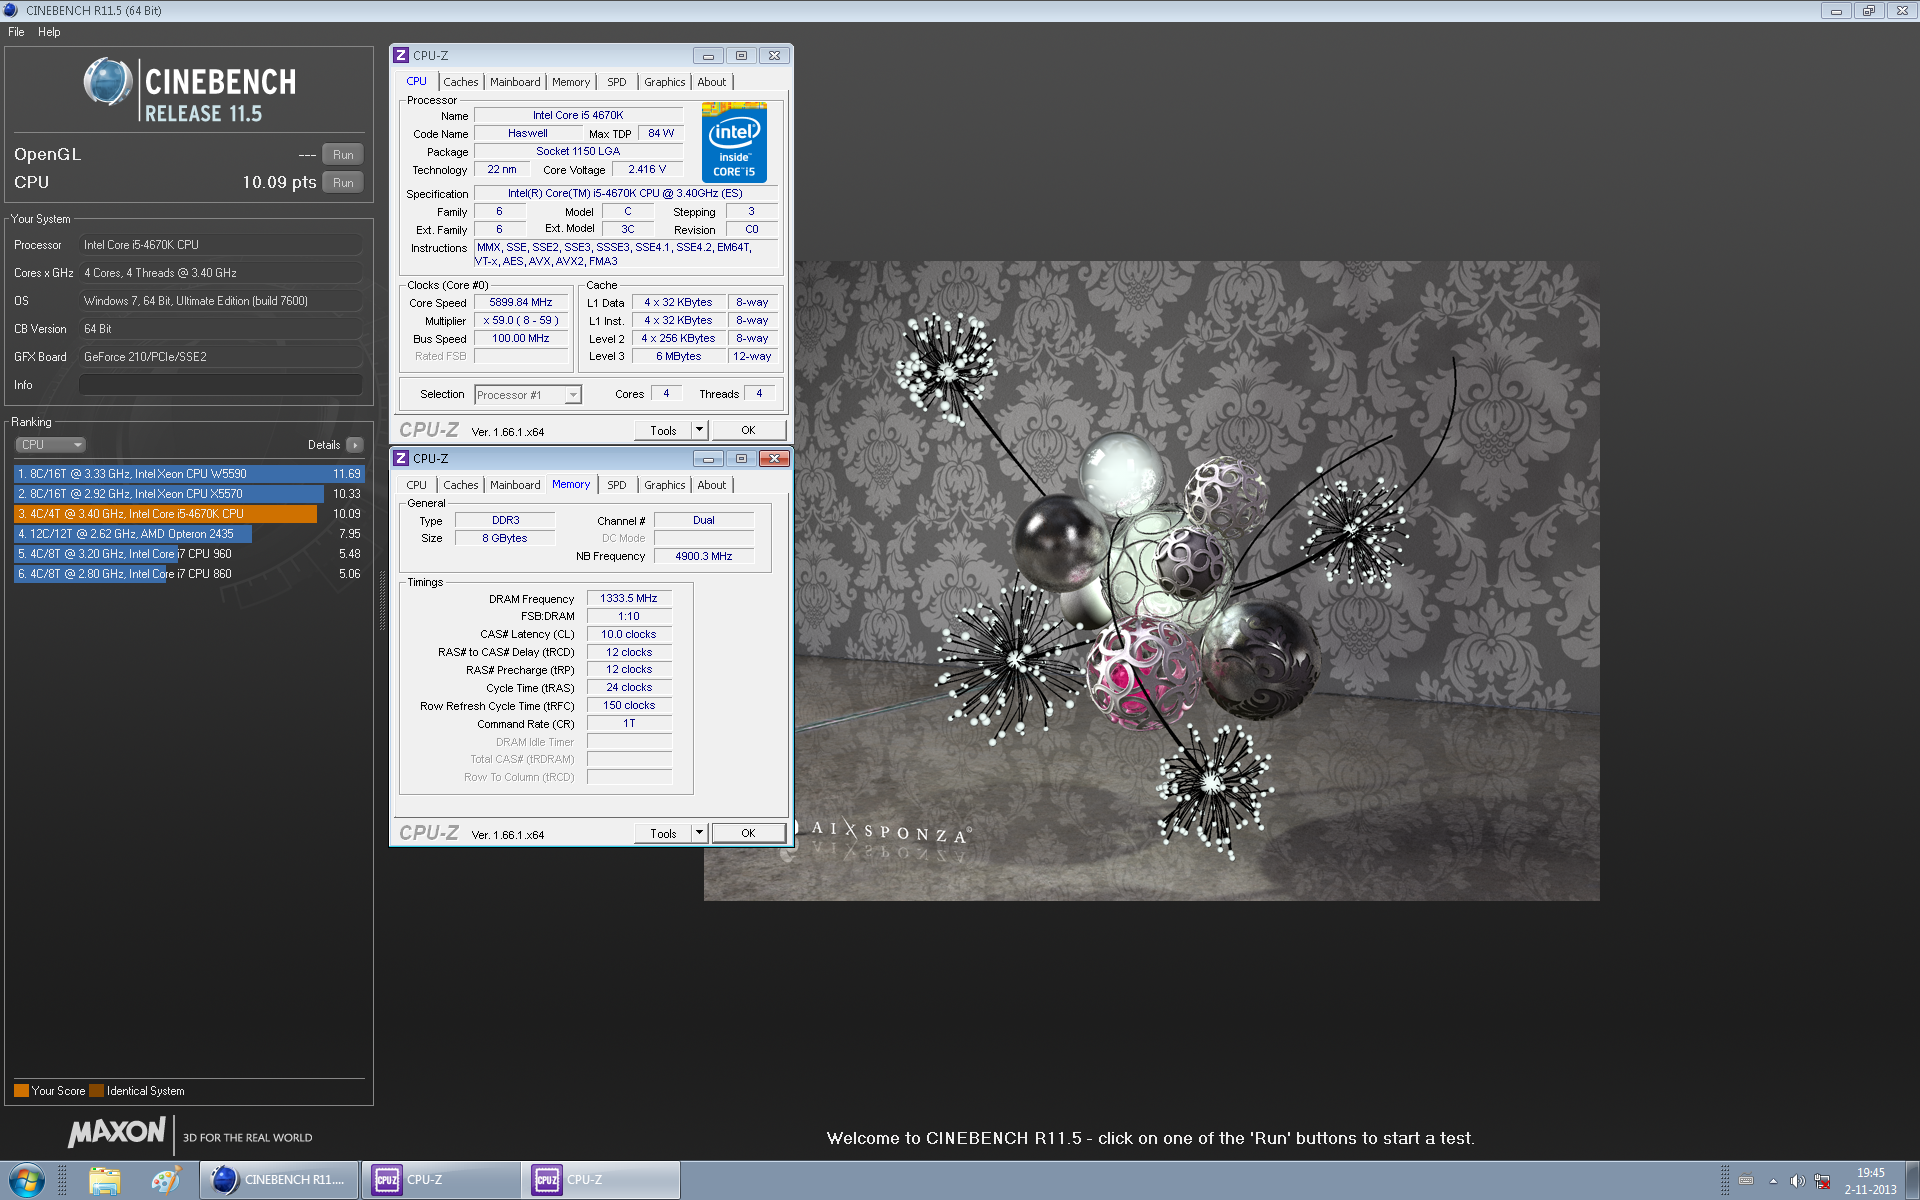Image resolution: width=1920 pixels, height=1200 pixels.
Task: Click the network status tray icon
Action: tap(1822, 1181)
